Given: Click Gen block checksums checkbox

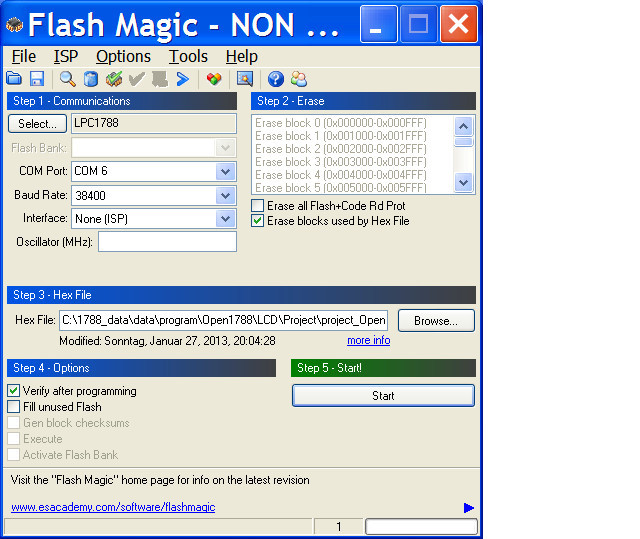Looking at the screenshot, I should point(13,423).
